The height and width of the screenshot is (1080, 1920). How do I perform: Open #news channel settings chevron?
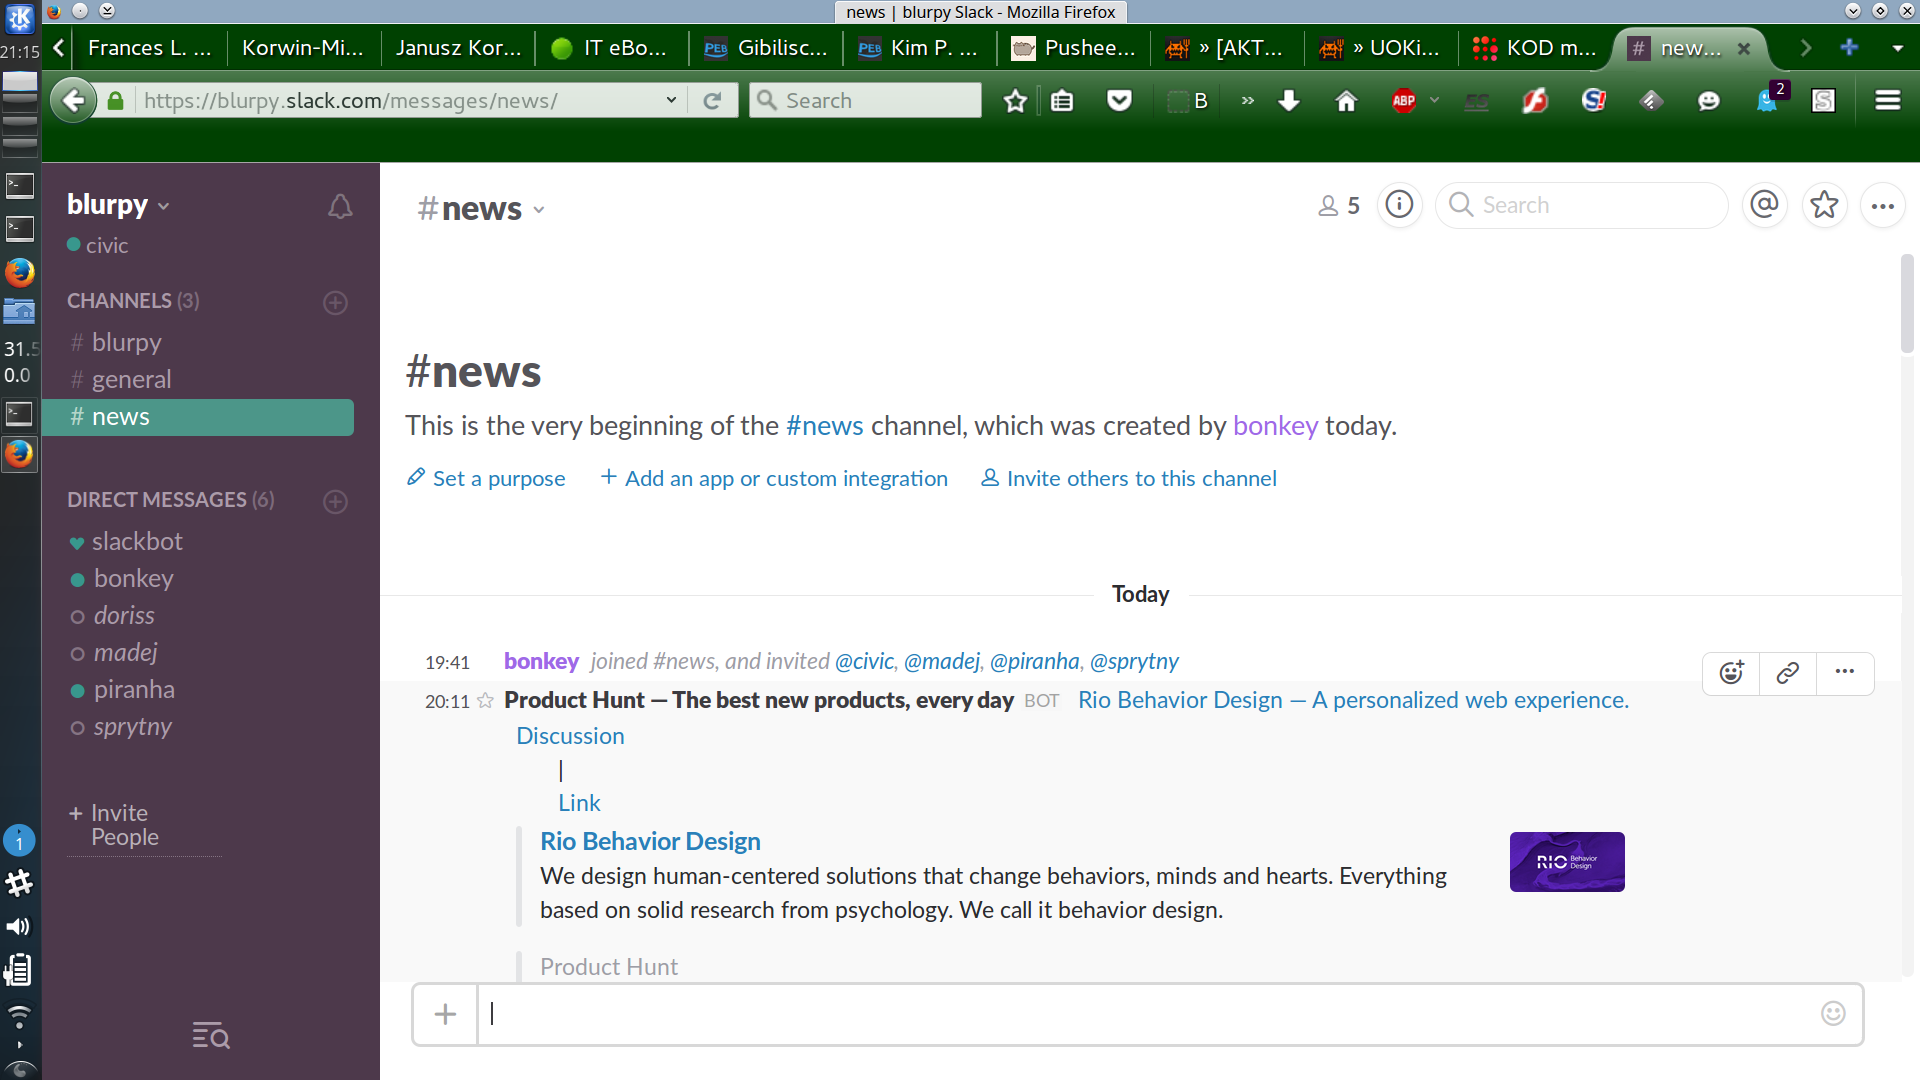click(x=539, y=210)
